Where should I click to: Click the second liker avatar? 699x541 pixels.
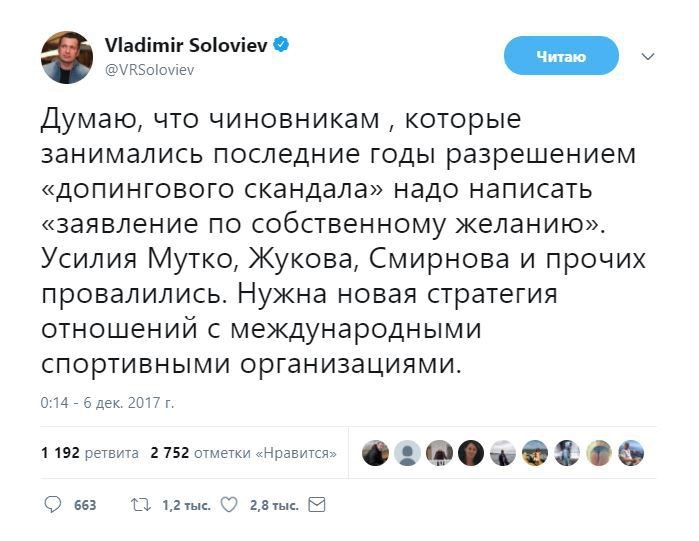click(x=407, y=453)
